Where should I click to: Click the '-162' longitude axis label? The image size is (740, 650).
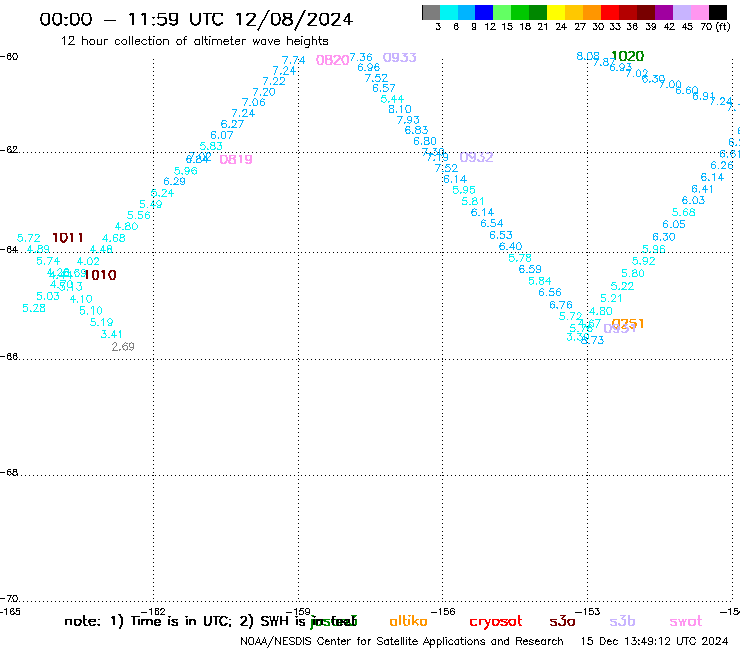(x=153, y=612)
